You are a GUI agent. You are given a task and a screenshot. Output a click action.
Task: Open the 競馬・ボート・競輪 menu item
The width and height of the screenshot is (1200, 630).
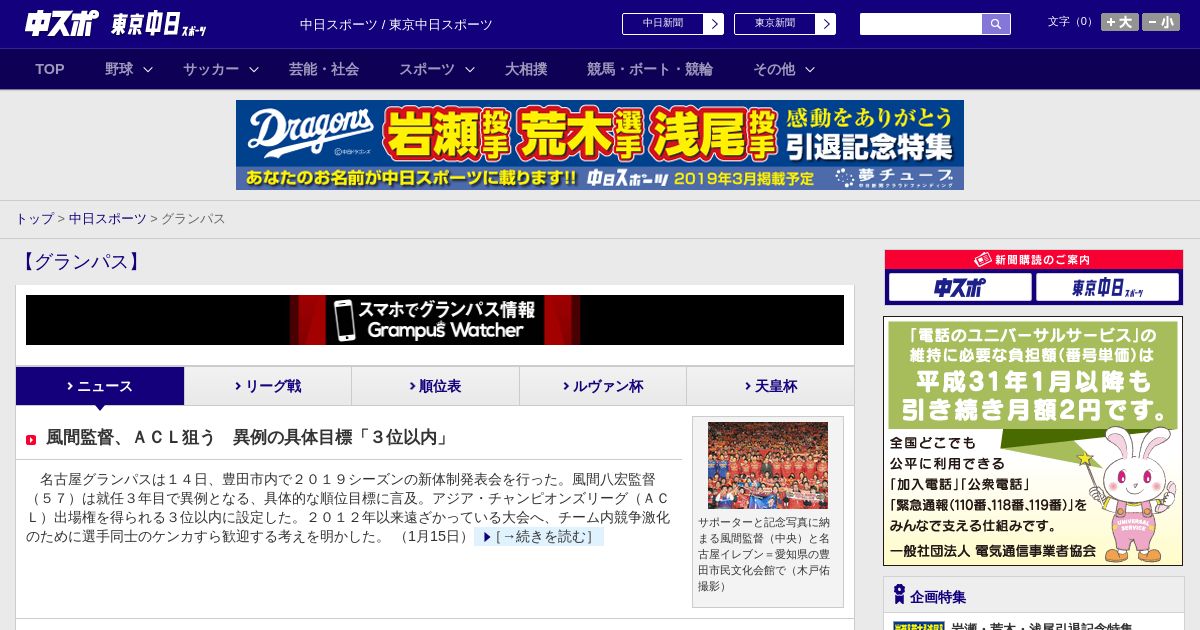tap(650, 69)
